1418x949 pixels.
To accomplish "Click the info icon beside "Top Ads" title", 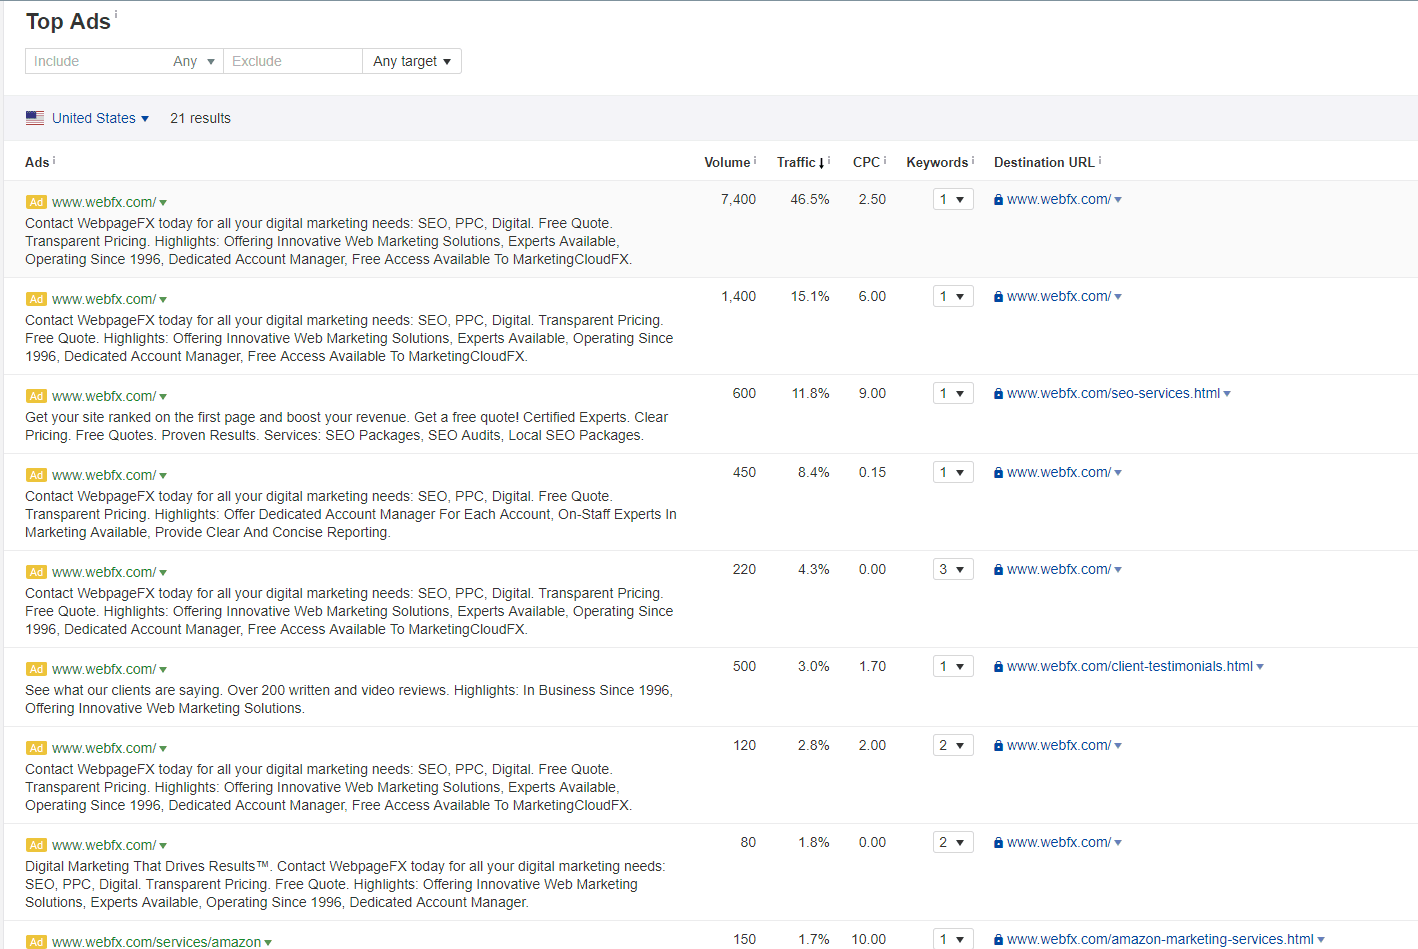I will pyautogui.click(x=116, y=13).
